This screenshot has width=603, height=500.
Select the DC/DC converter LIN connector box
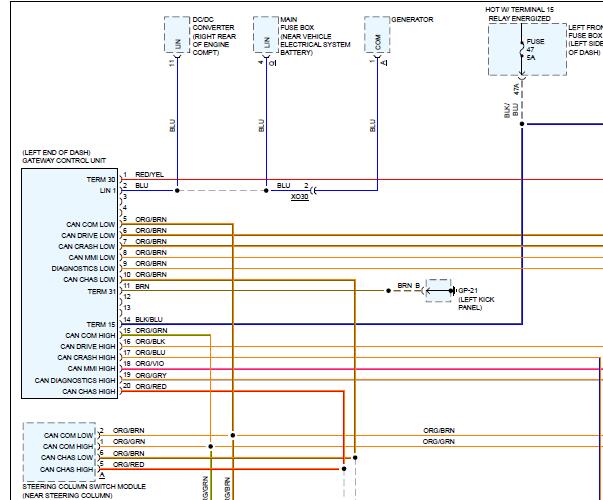177,35
